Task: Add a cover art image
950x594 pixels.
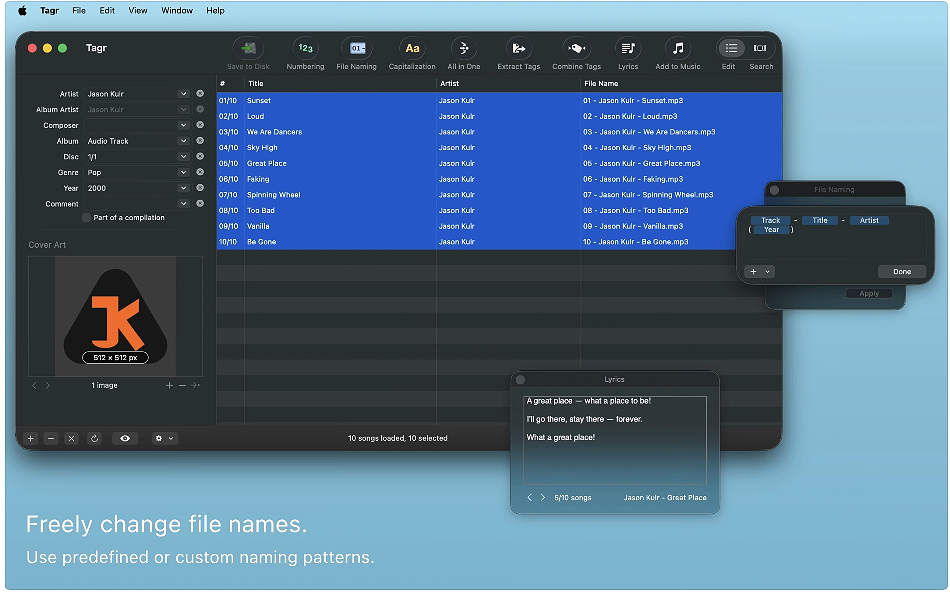Action: point(169,385)
